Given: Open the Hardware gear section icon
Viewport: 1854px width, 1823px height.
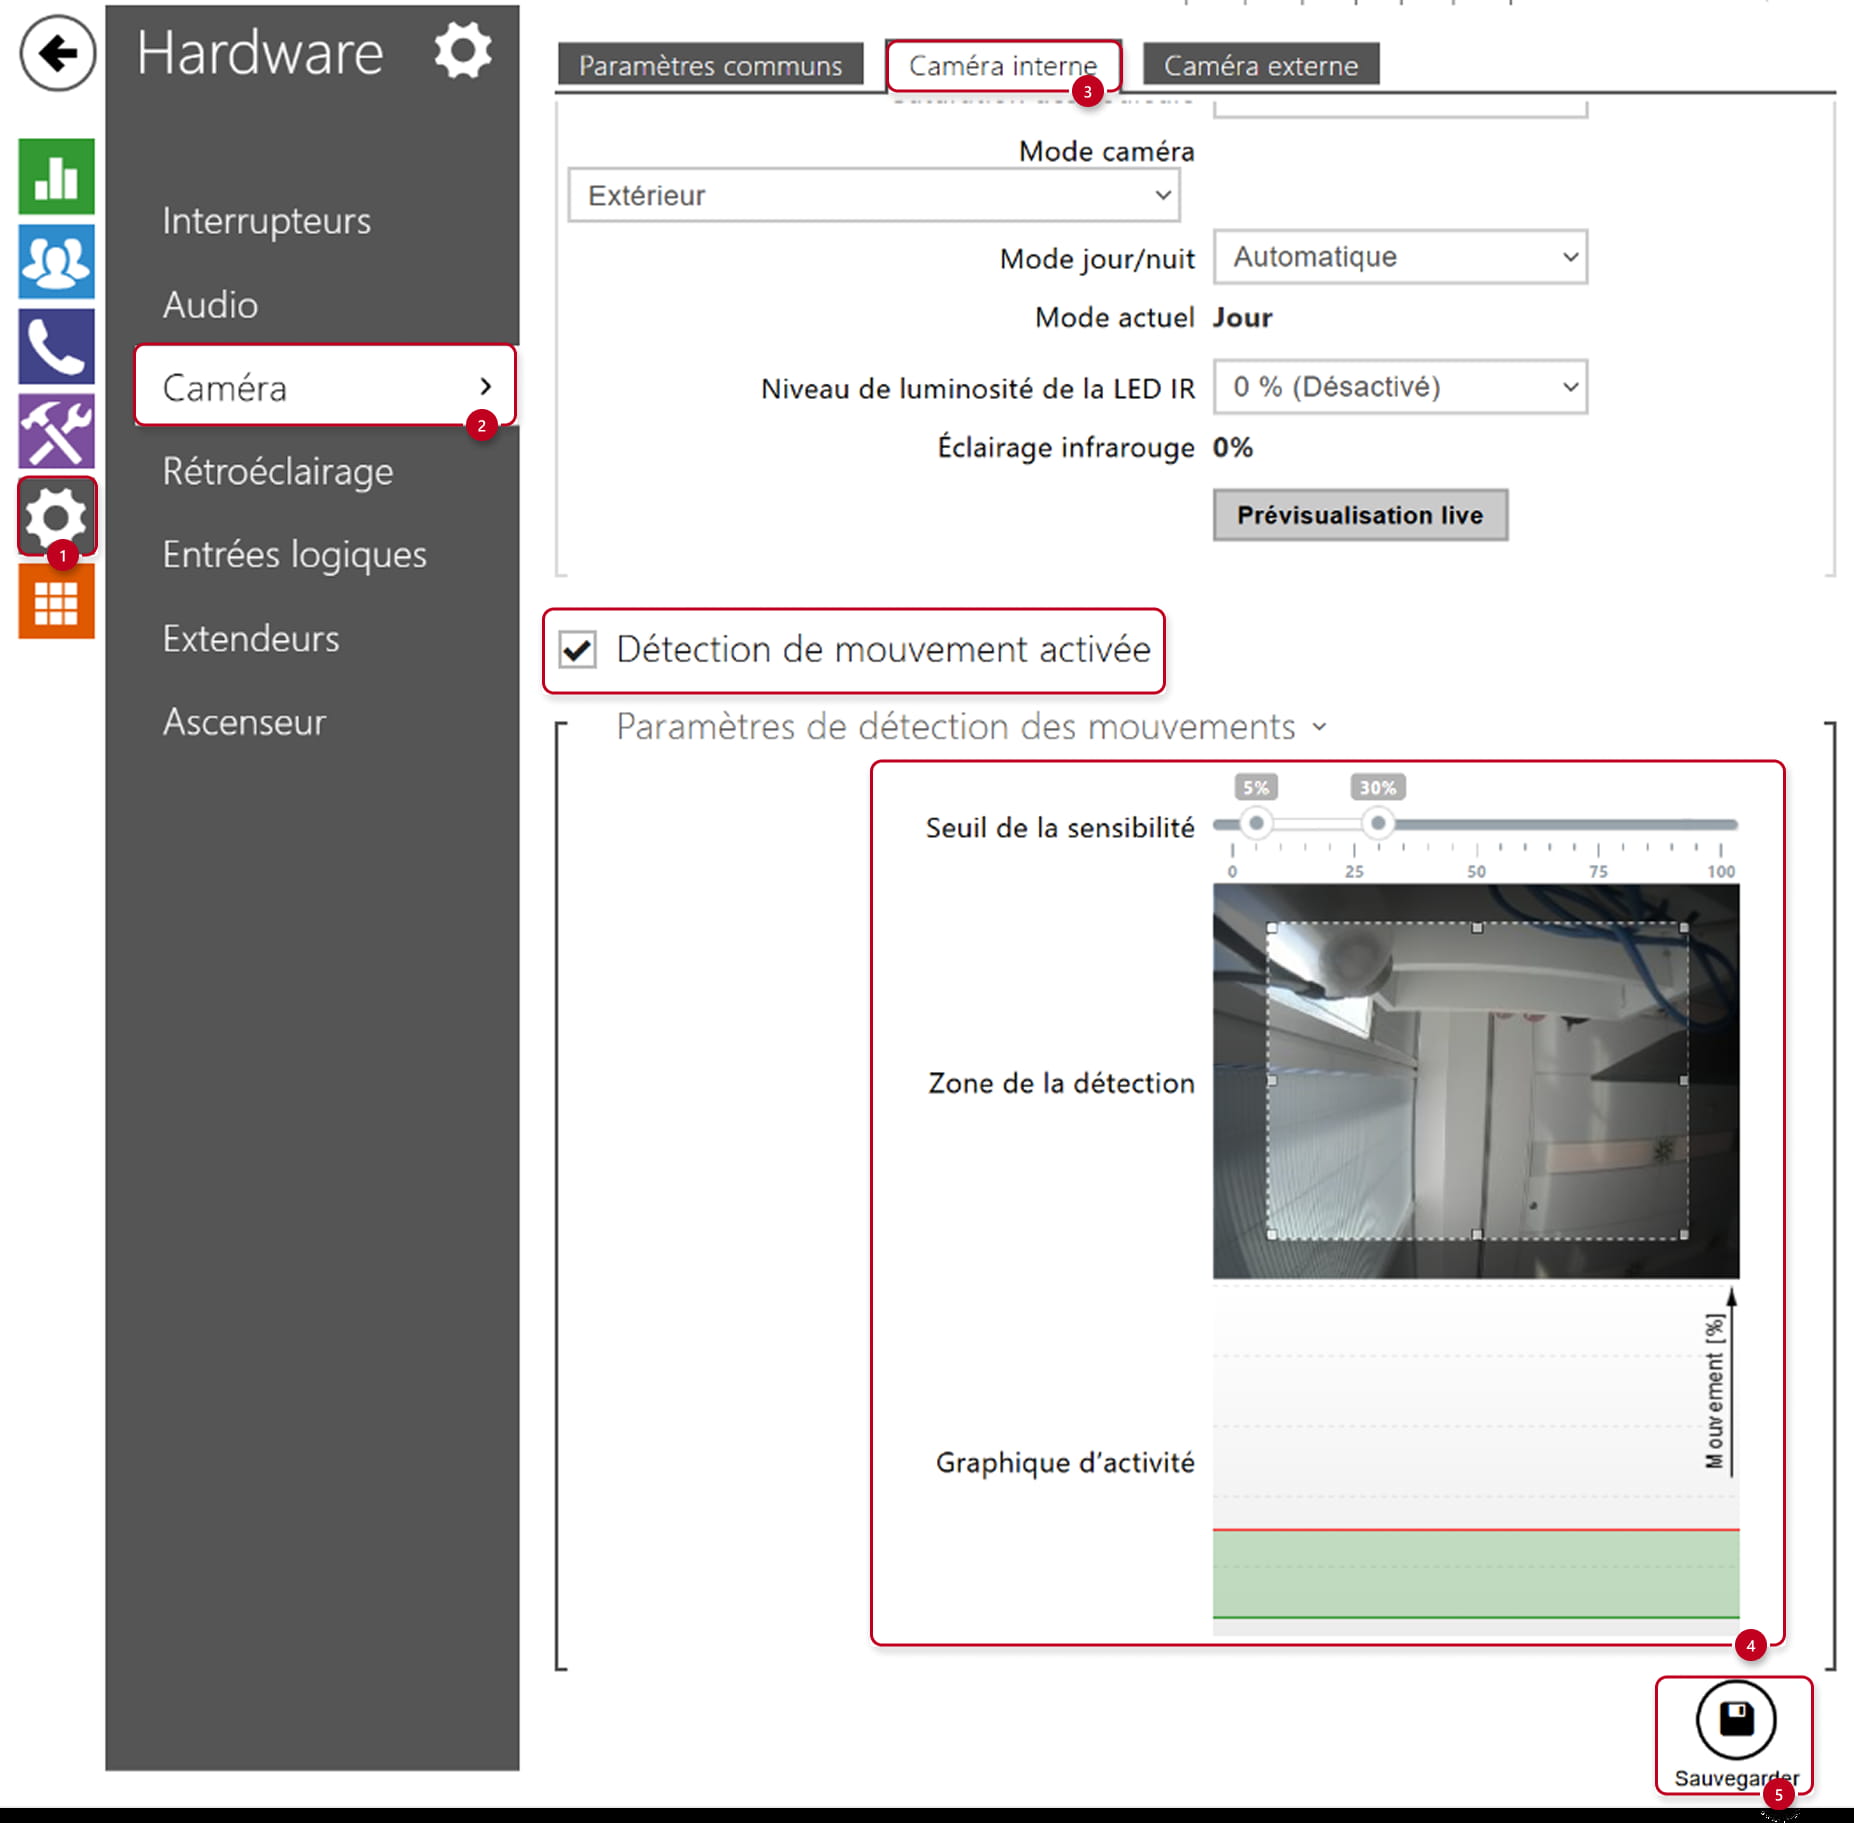Looking at the screenshot, I should (57, 516).
